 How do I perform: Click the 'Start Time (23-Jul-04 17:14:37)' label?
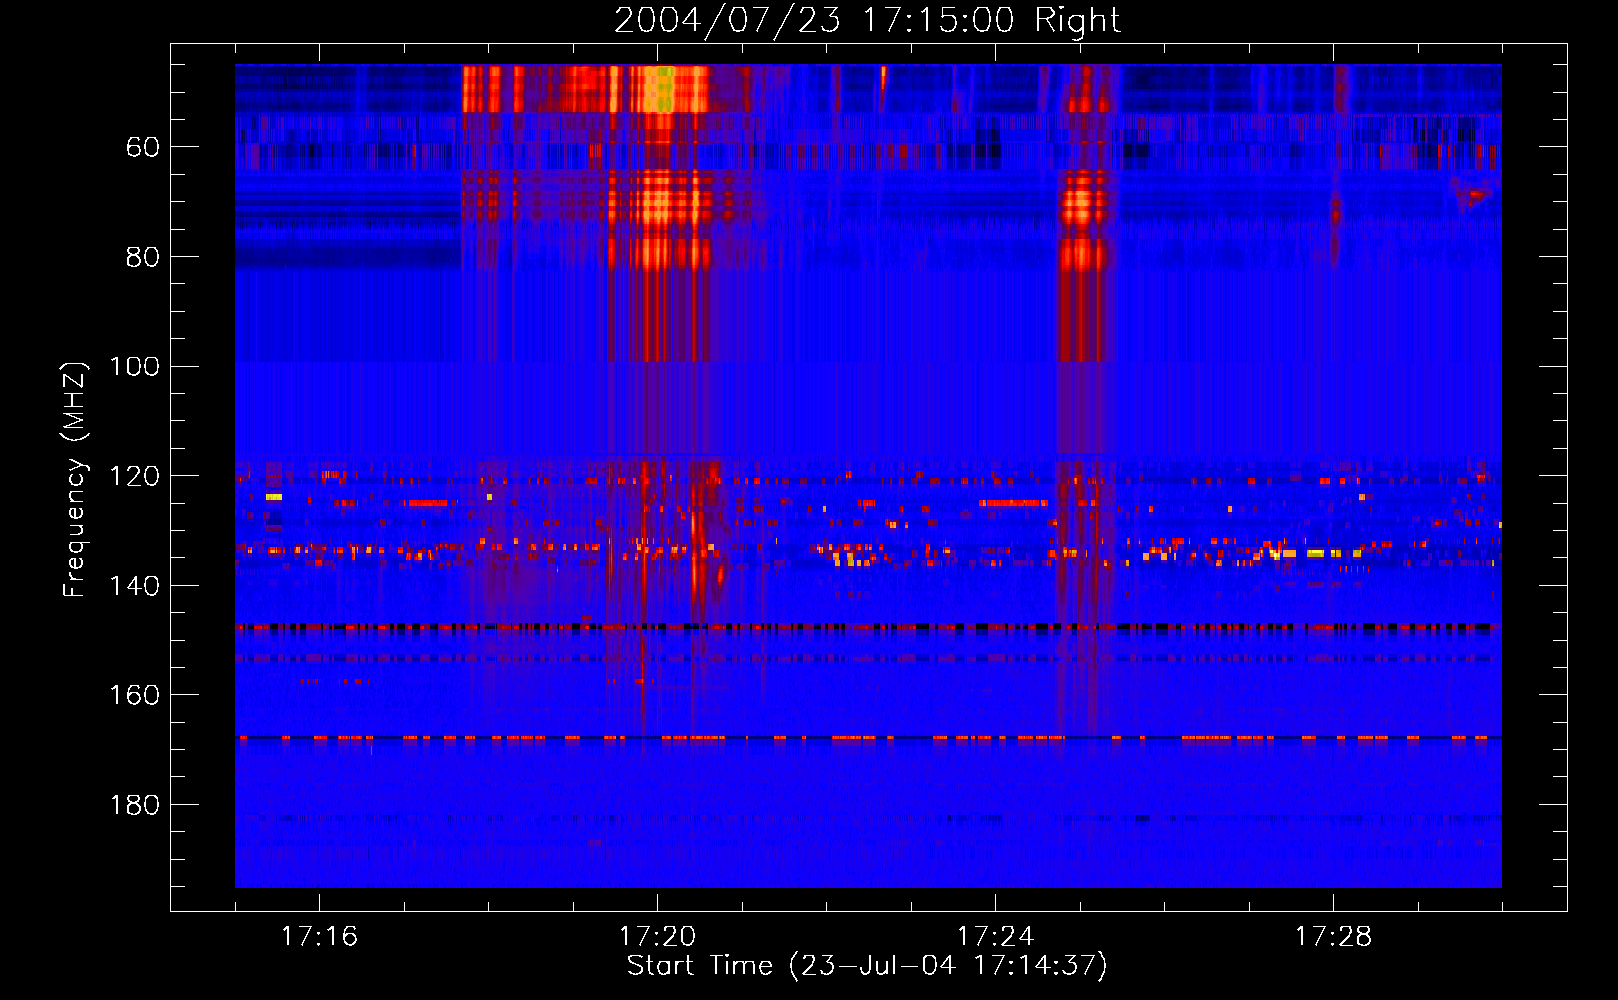[x=867, y=966]
